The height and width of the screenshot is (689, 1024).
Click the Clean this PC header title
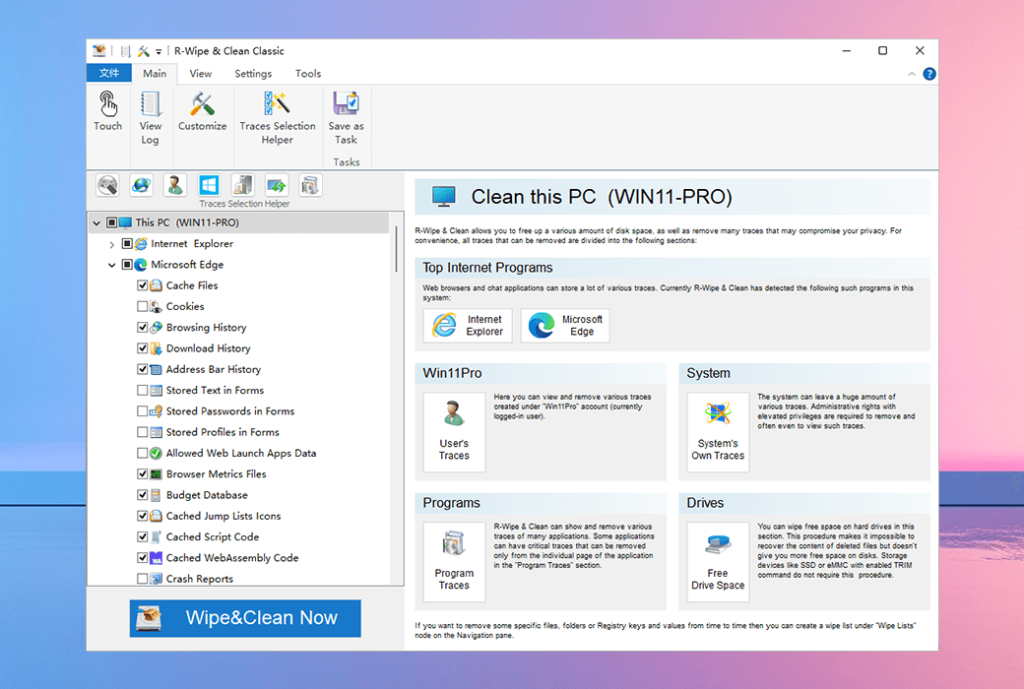coord(601,197)
